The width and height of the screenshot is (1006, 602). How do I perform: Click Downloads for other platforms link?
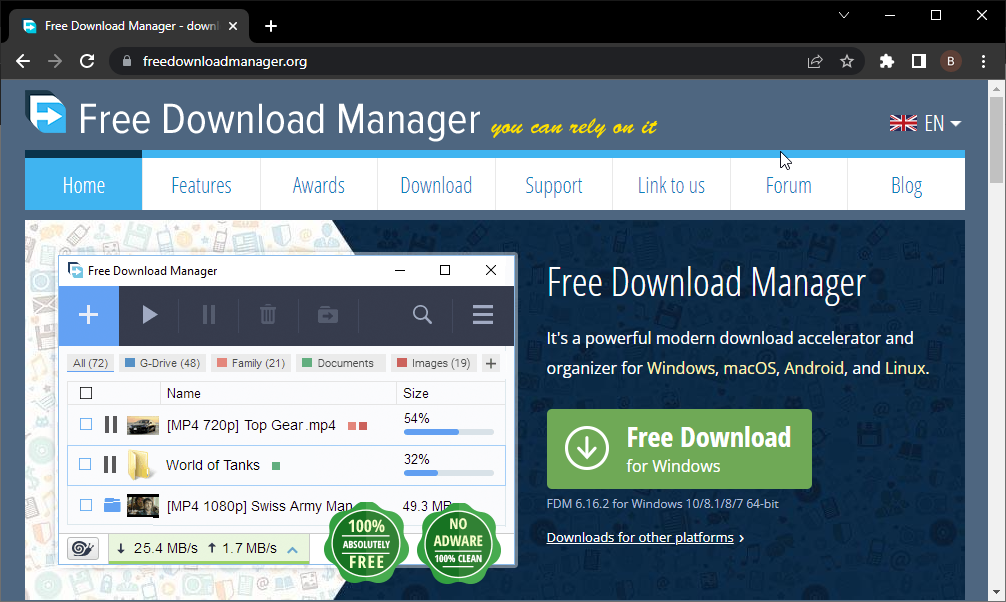[640, 537]
